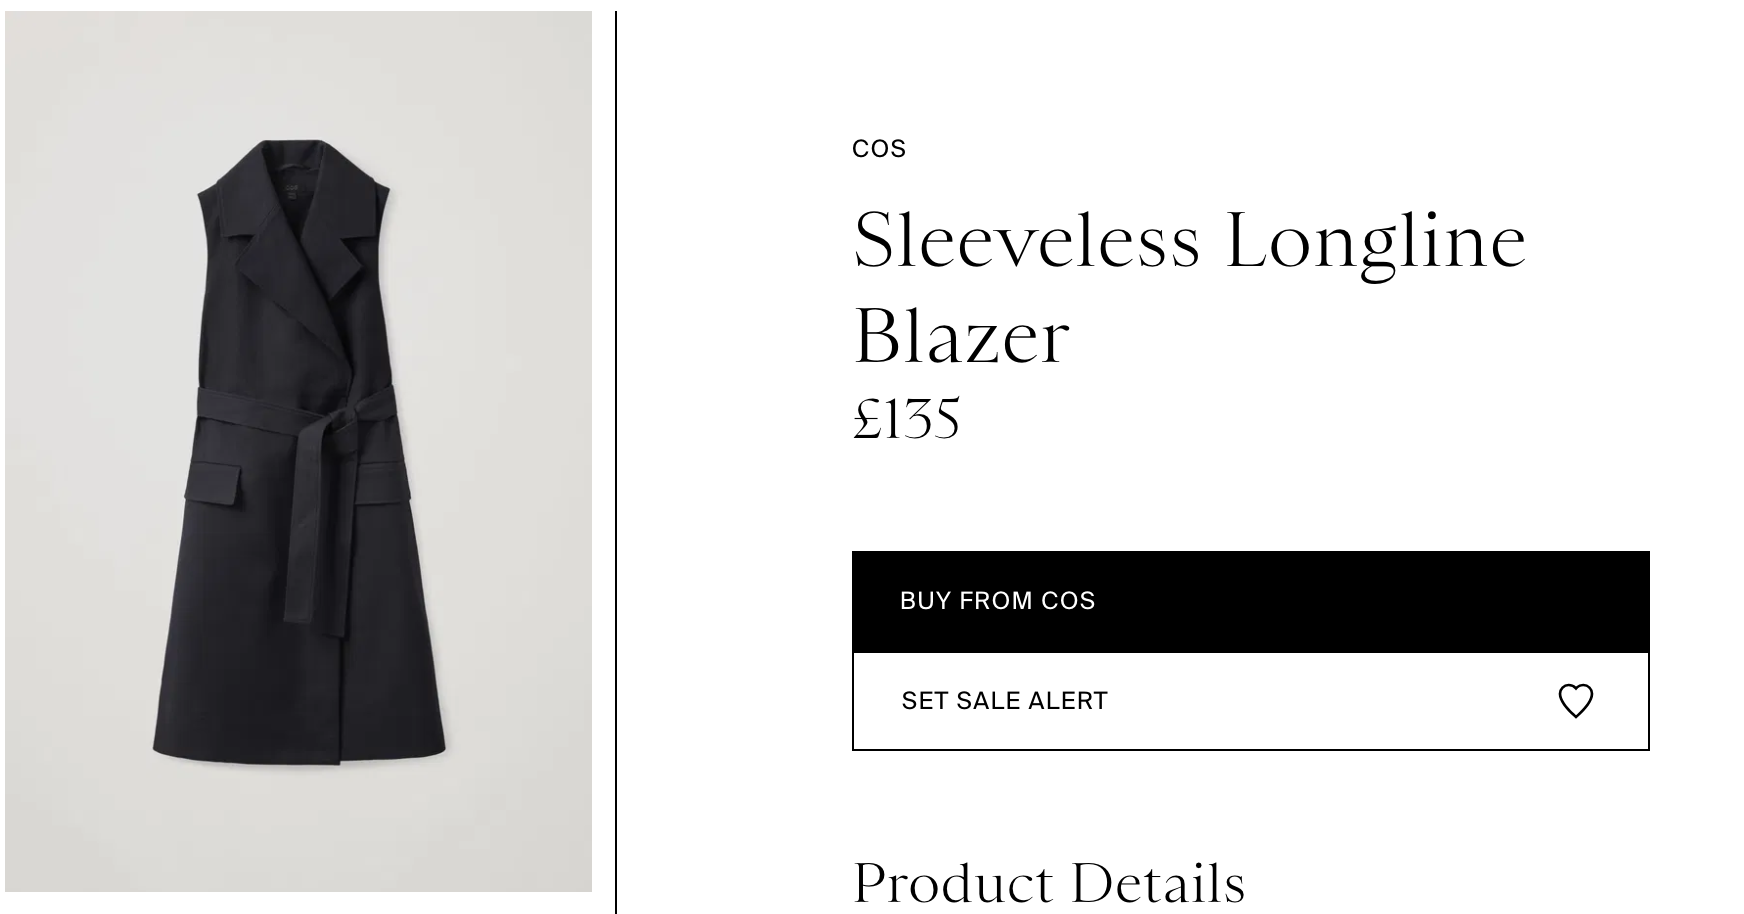Open the black blazer product photo

pyautogui.click(x=298, y=451)
